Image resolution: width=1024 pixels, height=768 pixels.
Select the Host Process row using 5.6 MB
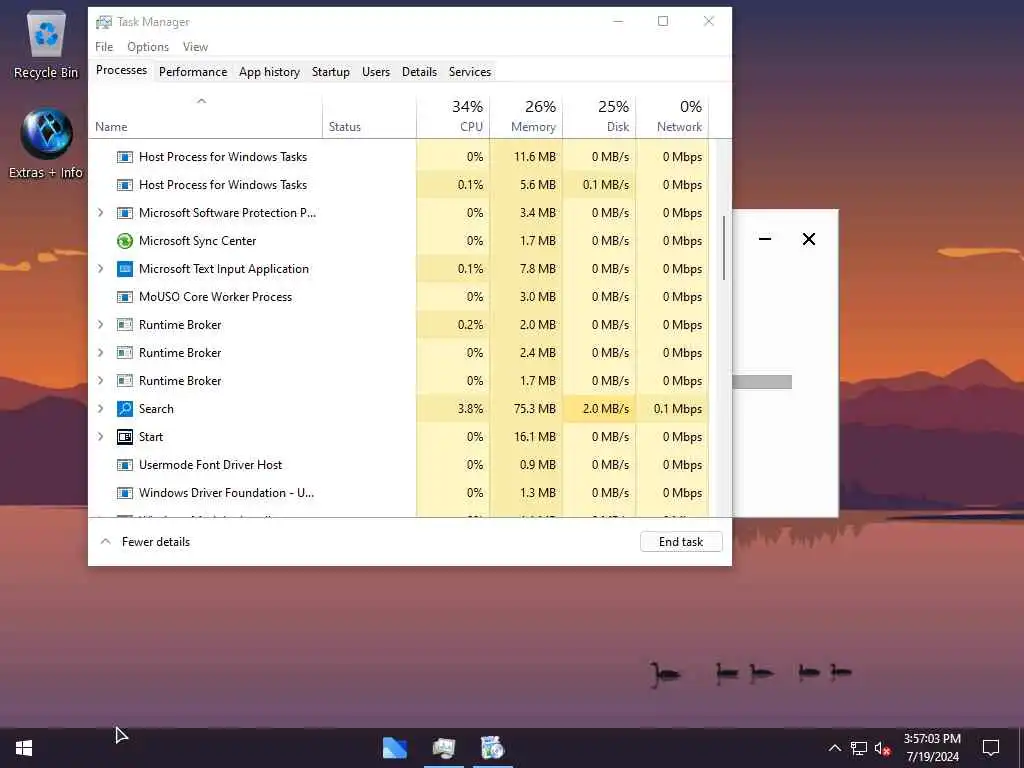(x=398, y=185)
